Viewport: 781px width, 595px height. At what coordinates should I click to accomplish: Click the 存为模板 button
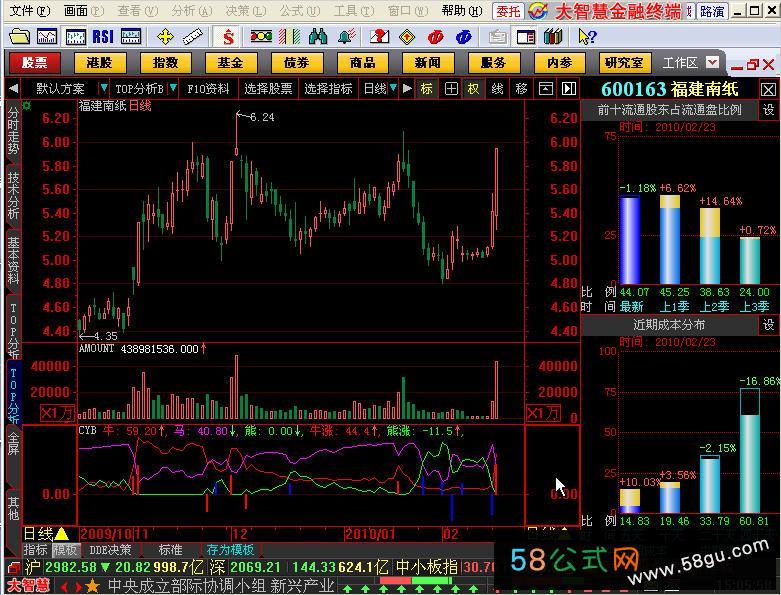(231, 550)
